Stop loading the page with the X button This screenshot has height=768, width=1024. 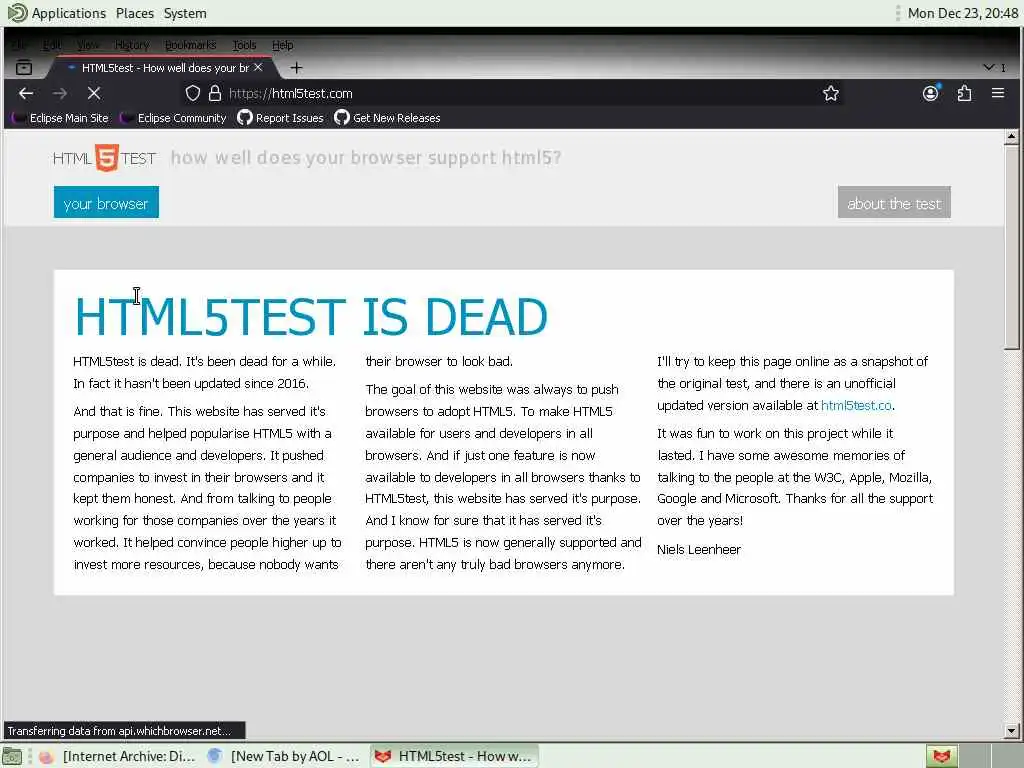94,93
